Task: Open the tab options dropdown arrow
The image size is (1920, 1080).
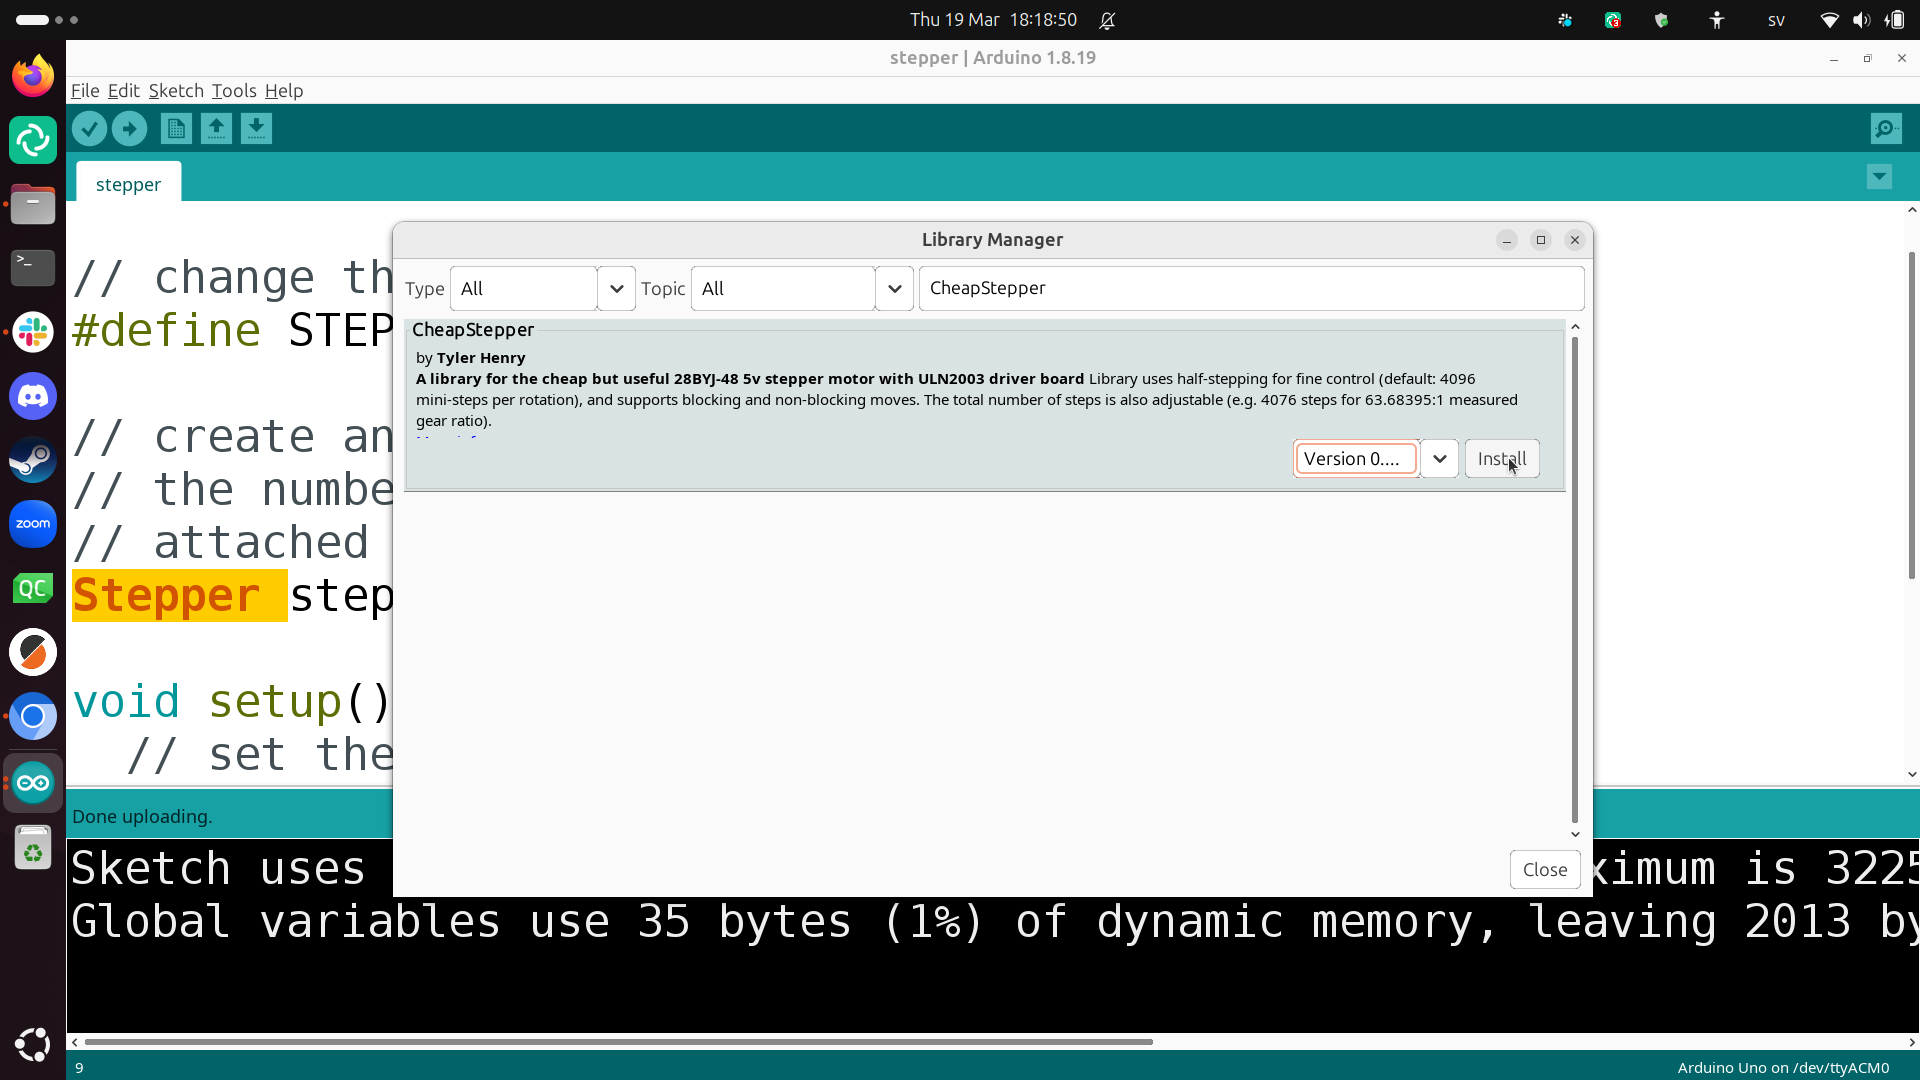Action: (x=1879, y=177)
